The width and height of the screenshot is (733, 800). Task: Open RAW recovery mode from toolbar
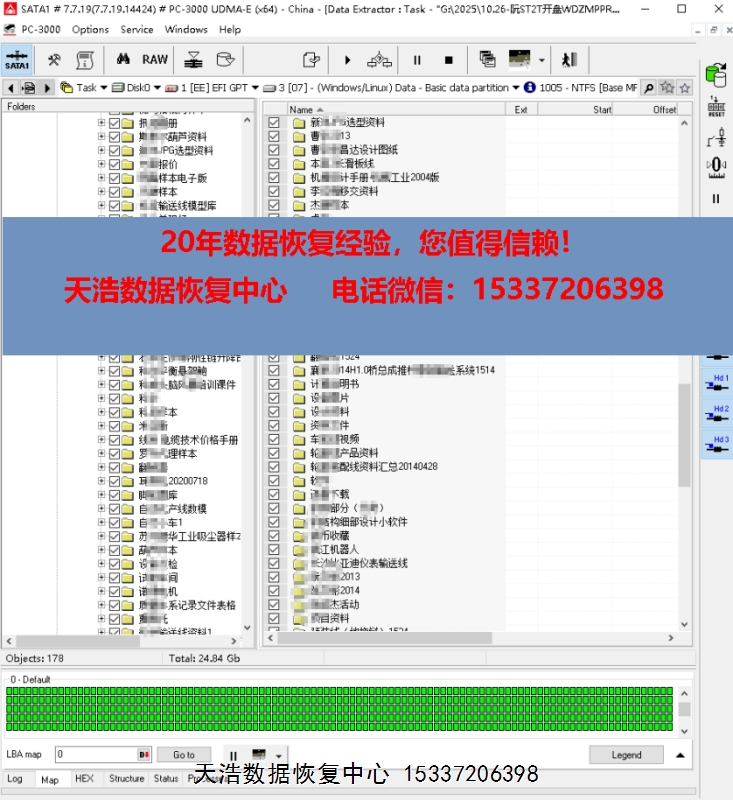pyautogui.click(x=155, y=59)
